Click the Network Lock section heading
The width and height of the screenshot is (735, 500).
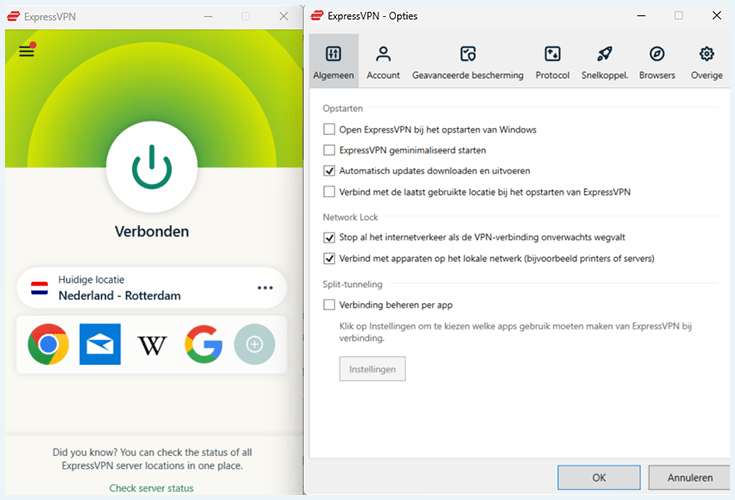pyautogui.click(x=350, y=217)
